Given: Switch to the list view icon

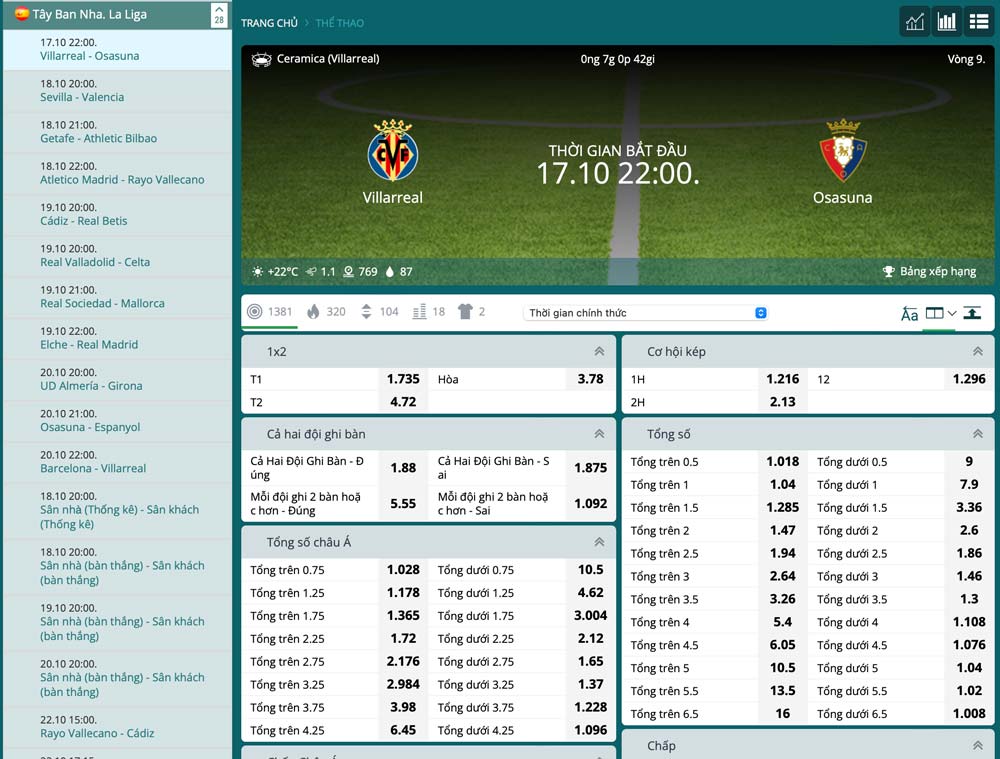Looking at the screenshot, I should coord(978,22).
